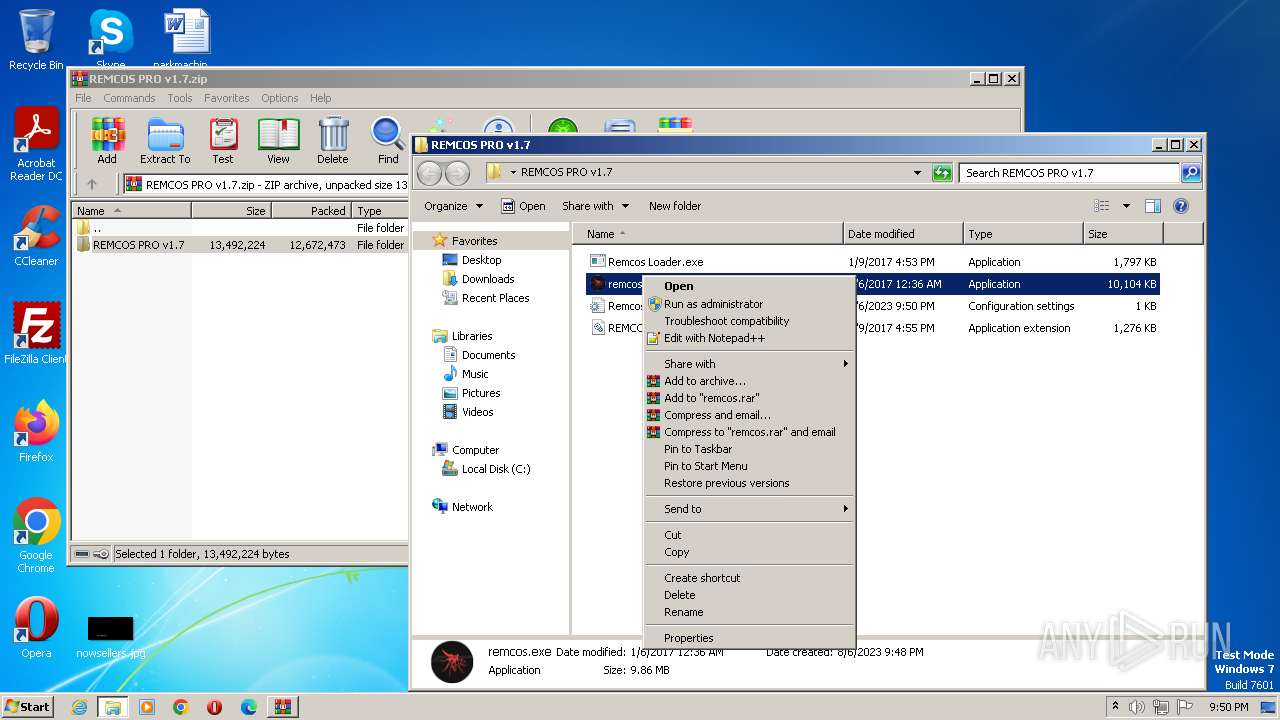Choose Add to "remcos.rar"

pyautogui.click(x=748, y=398)
